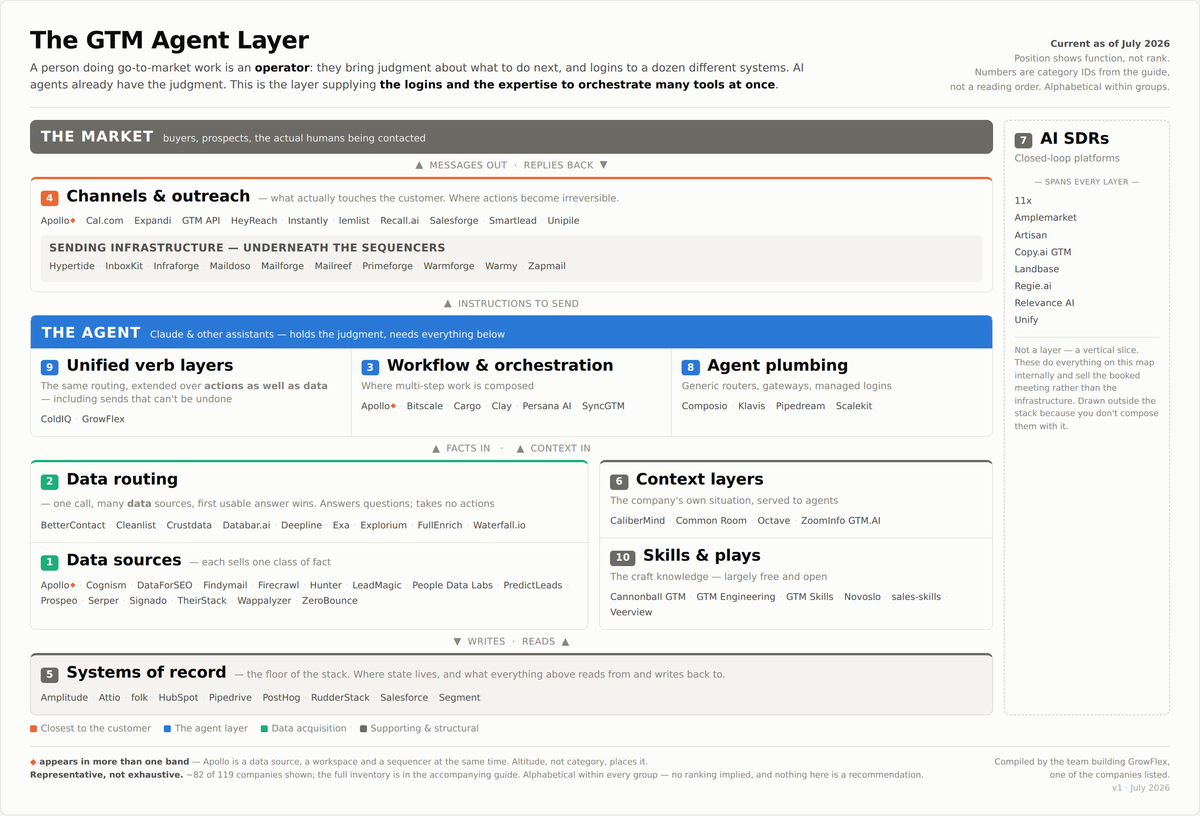Click 'Artisan' in the AI SDRs list
The image size is (1200, 816).
1031,236
